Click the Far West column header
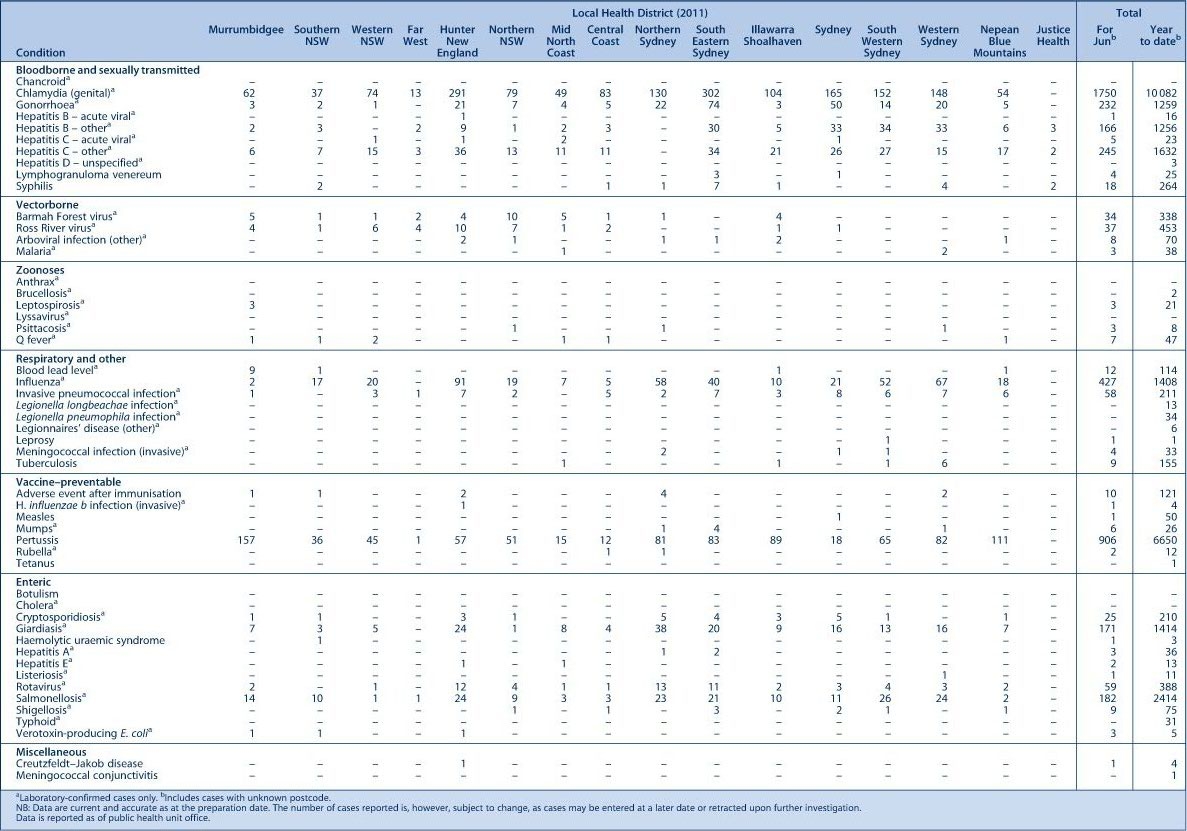This screenshot has width=1187, height=831. pos(415,36)
